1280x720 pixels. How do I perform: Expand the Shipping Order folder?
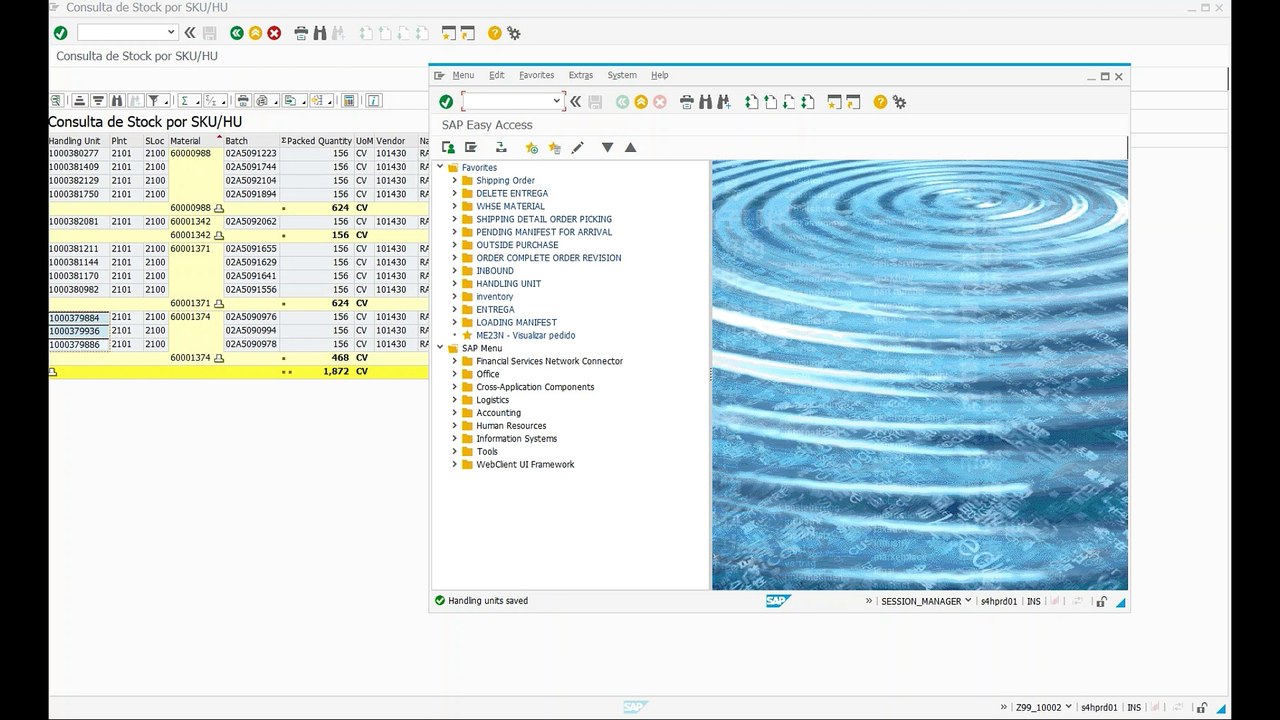454,181
